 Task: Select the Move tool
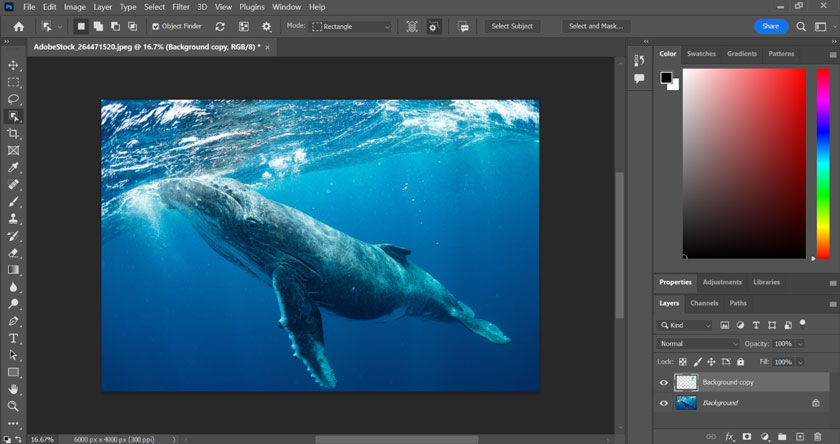pos(13,65)
